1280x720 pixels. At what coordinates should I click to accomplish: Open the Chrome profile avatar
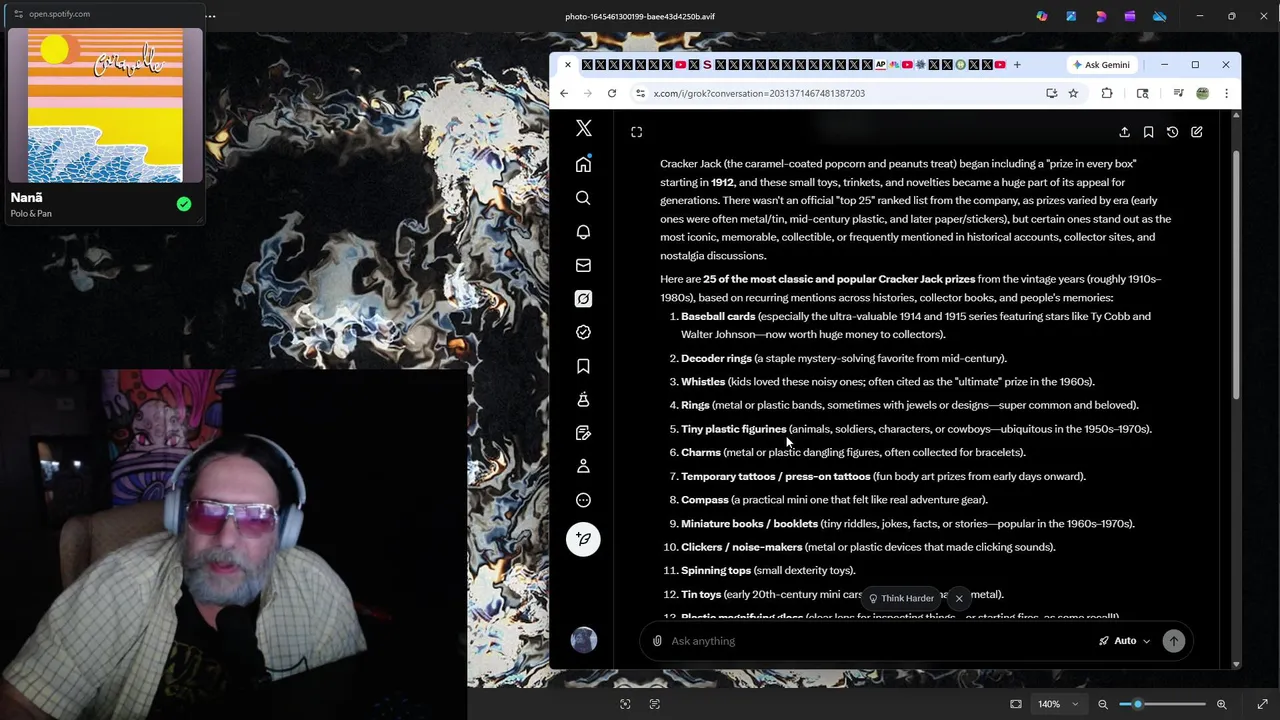click(1202, 93)
